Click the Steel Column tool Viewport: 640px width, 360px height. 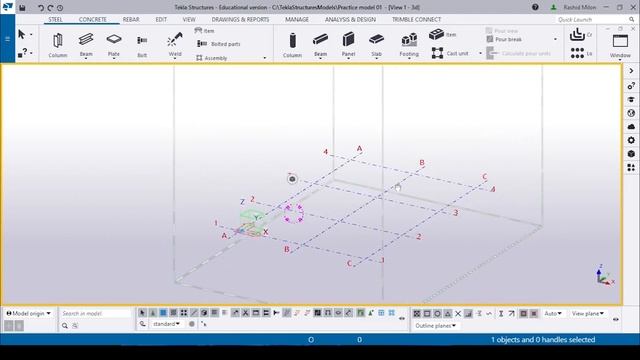58,44
